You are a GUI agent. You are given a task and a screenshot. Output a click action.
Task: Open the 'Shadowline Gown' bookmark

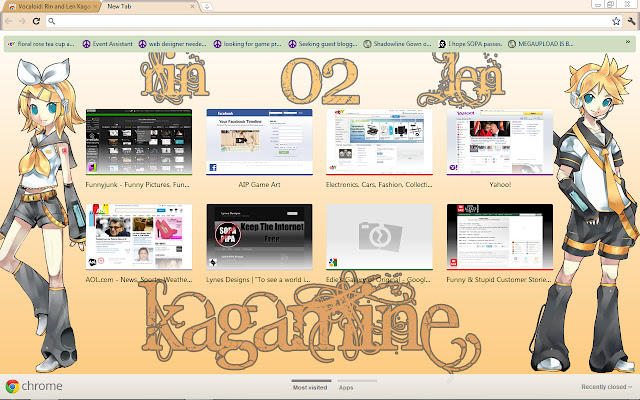pyautogui.click(x=397, y=44)
